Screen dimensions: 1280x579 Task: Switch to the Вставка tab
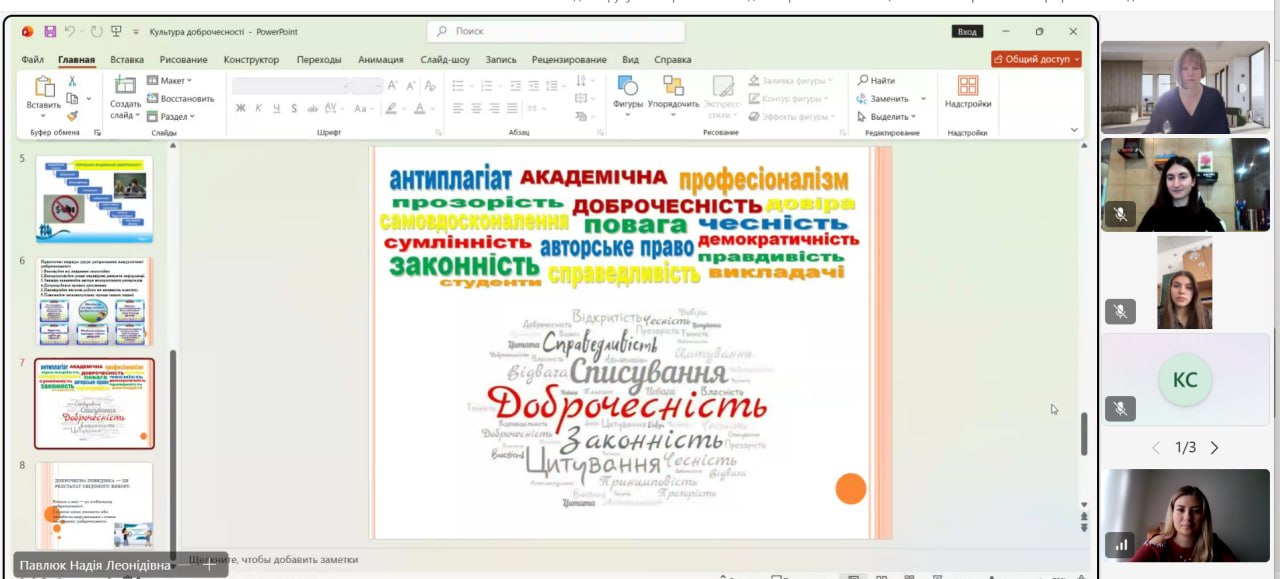coord(127,60)
